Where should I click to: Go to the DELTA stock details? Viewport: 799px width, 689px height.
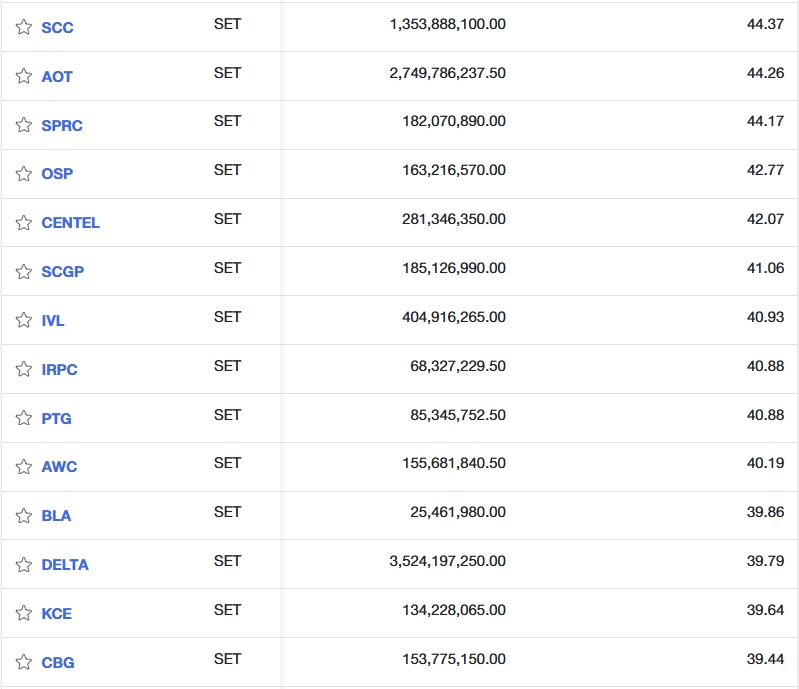tap(65, 565)
